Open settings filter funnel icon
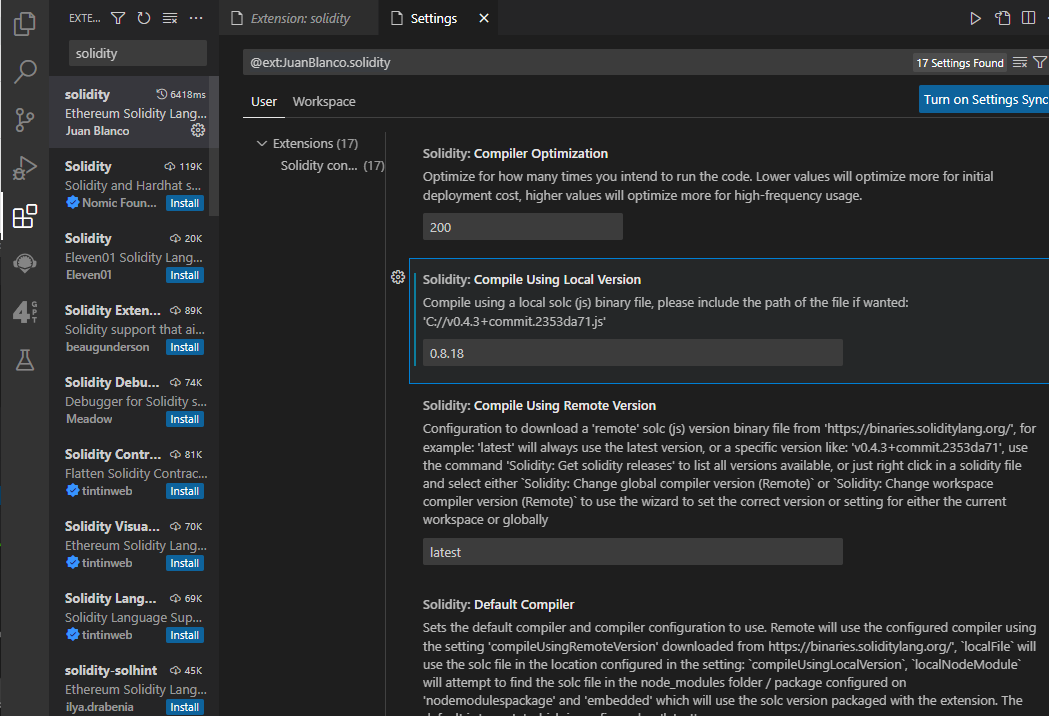 pyautogui.click(x=1040, y=62)
